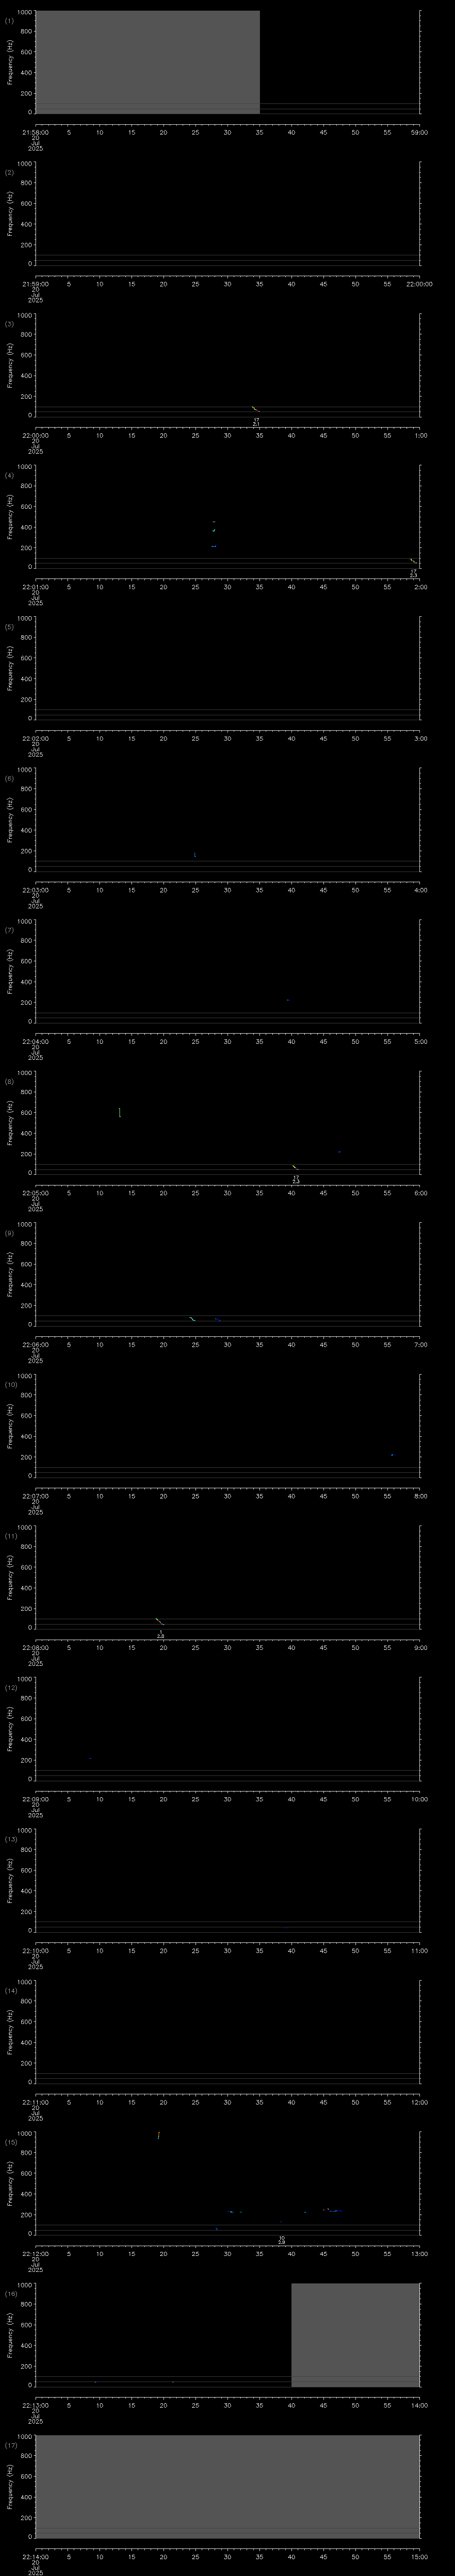The width and height of the screenshot is (455, 2576).
Task: Click the blue dot near 39s in panel 7
Action: tap(287, 1000)
